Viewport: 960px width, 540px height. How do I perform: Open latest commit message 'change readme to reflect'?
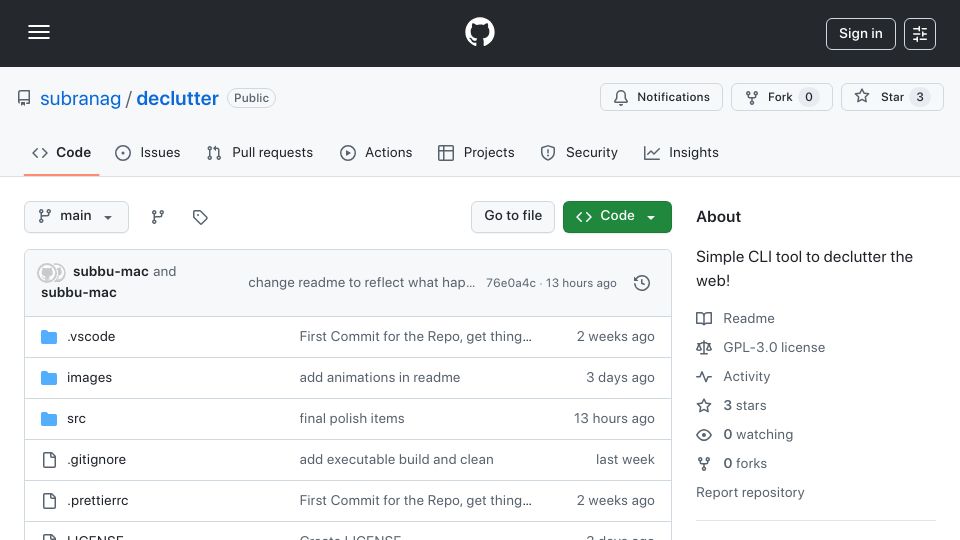361,283
